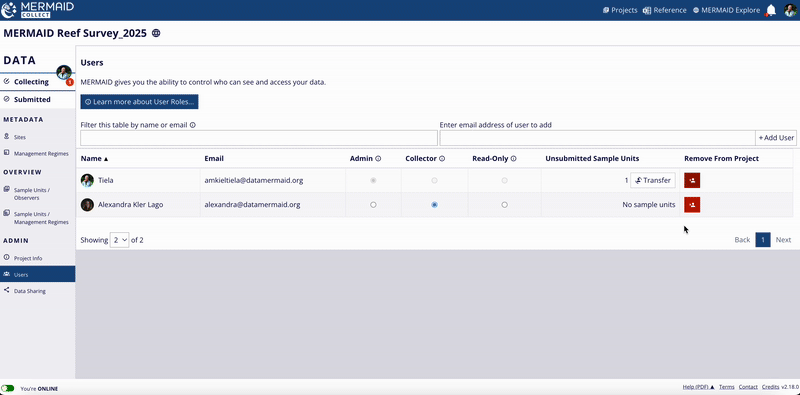Remove Tiela from project via red icon

(x=692, y=180)
